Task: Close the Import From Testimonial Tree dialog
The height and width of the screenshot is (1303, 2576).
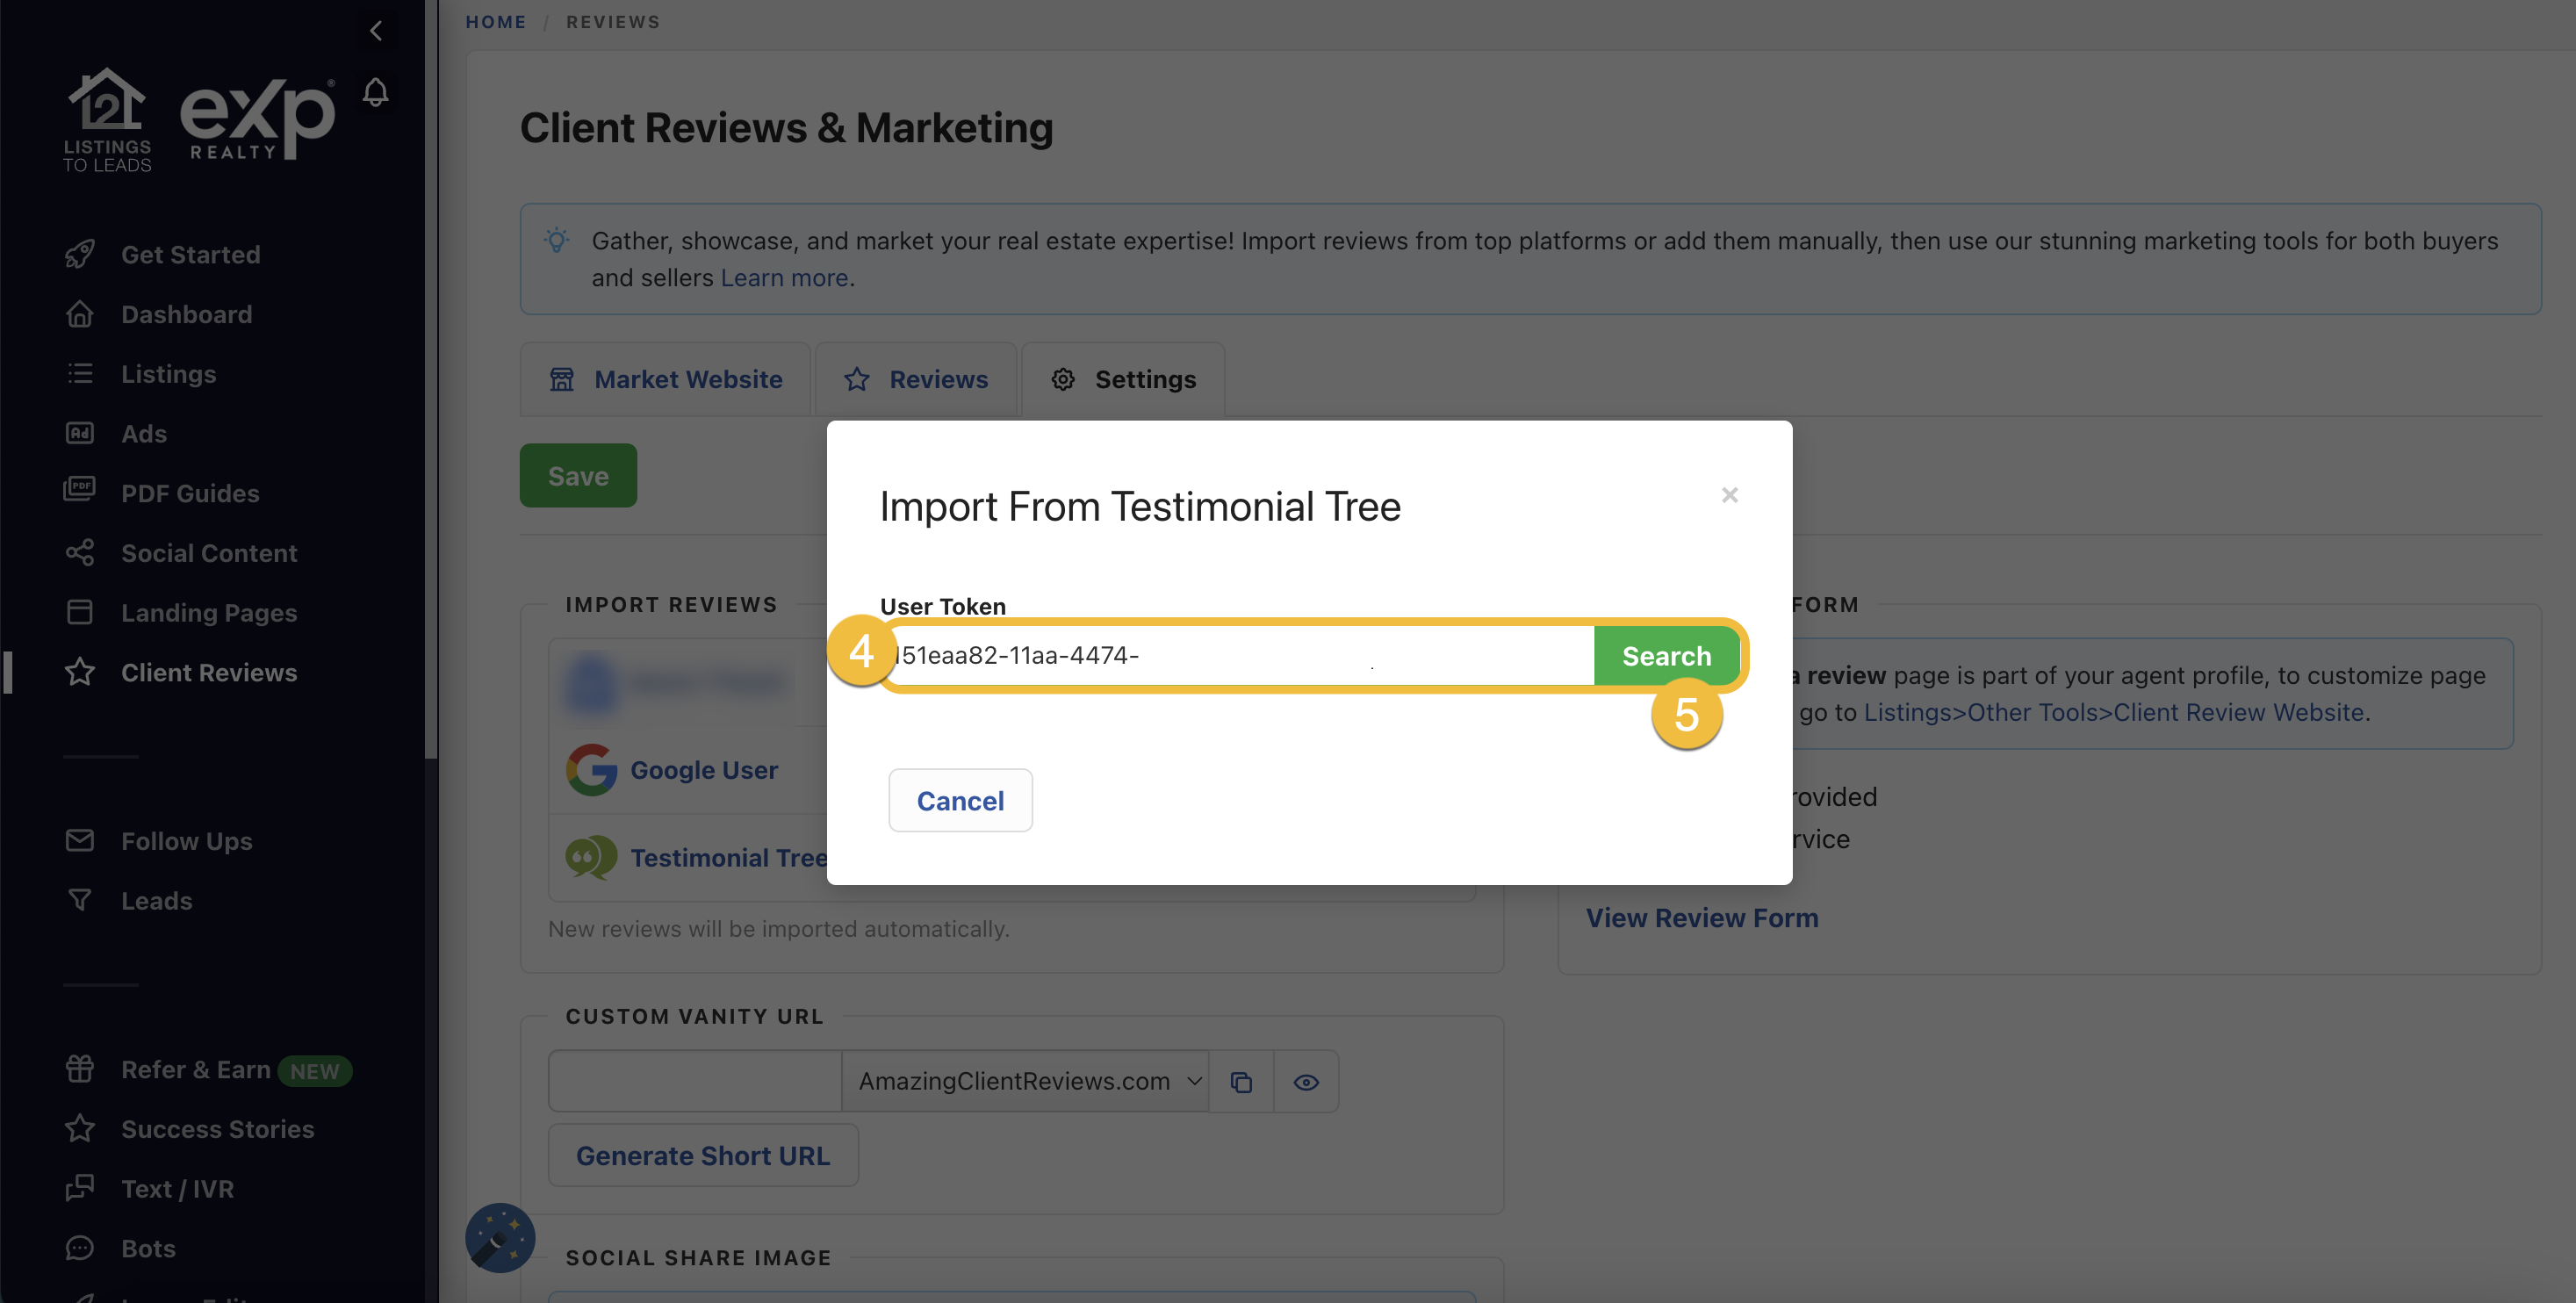Action: click(x=1730, y=495)
